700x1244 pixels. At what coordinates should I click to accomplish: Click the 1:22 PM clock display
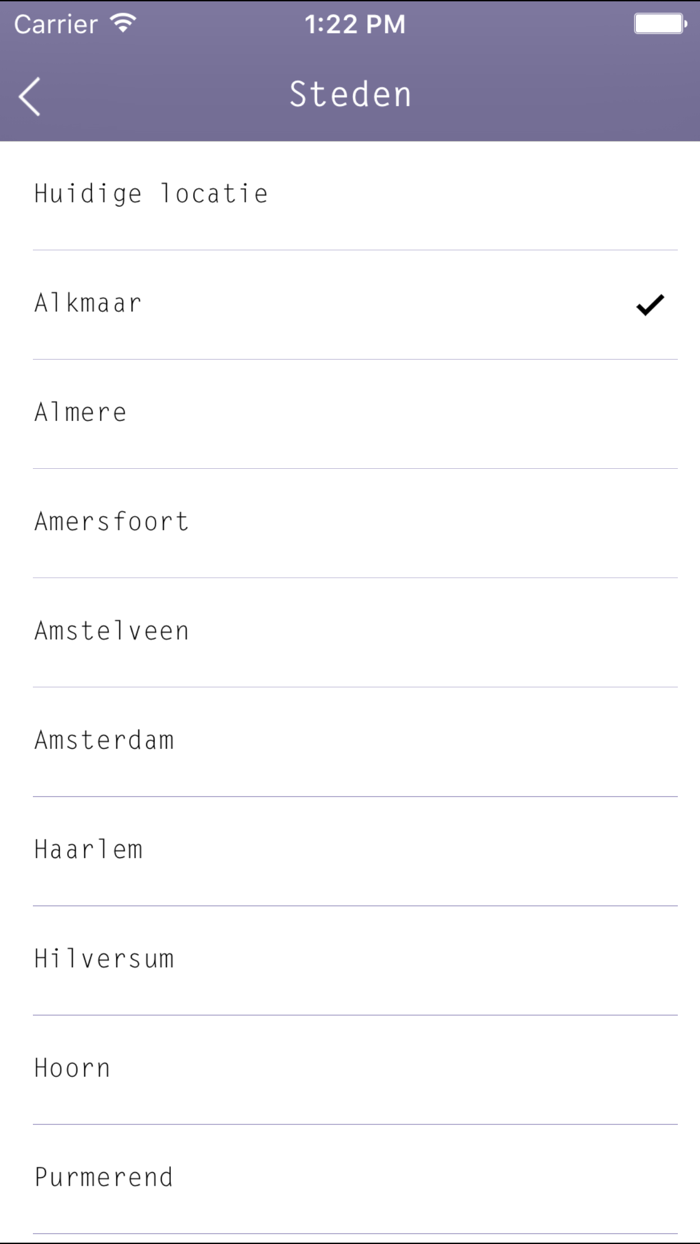[x=355, y=23]
